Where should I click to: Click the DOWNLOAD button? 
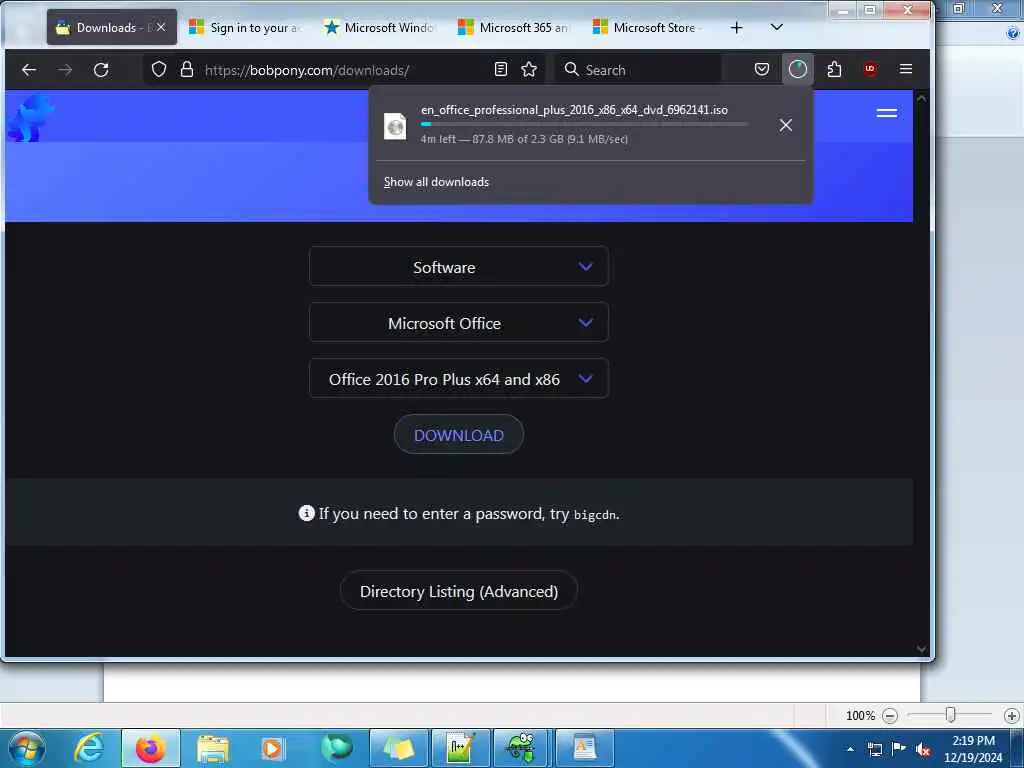(458, 435)
